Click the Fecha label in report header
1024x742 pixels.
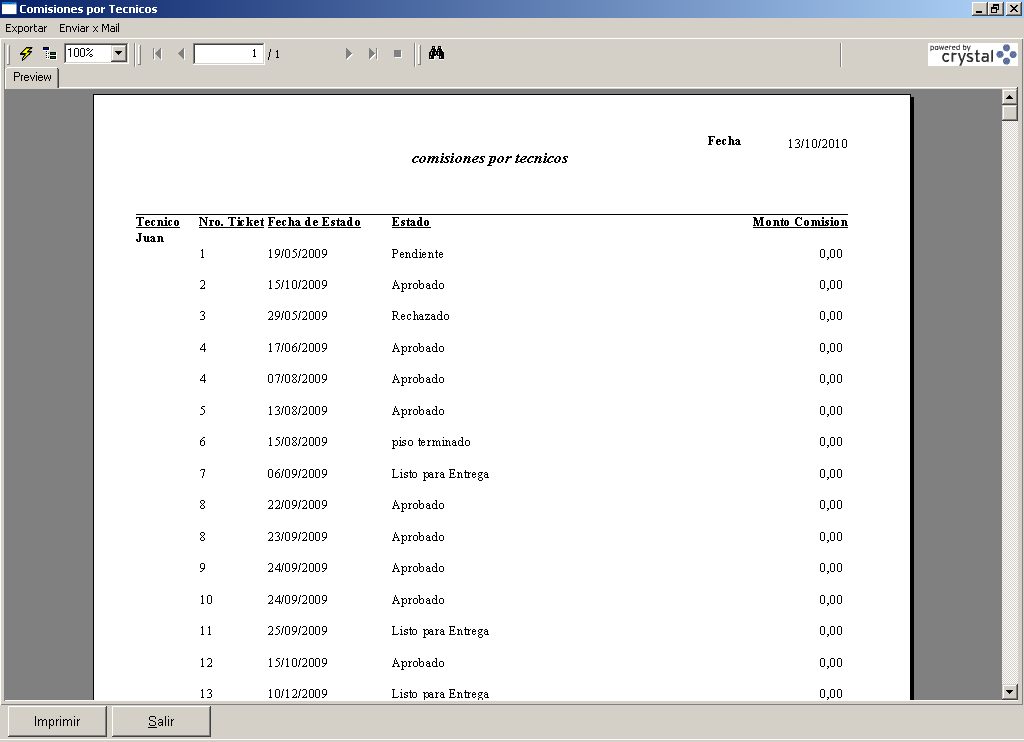[x=724, y=141]
